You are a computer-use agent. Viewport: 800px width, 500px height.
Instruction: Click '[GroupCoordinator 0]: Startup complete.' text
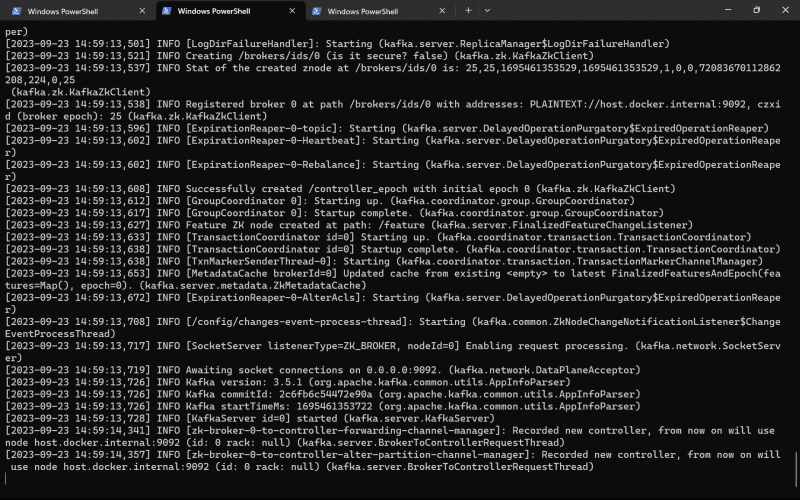tap(299, 213)
